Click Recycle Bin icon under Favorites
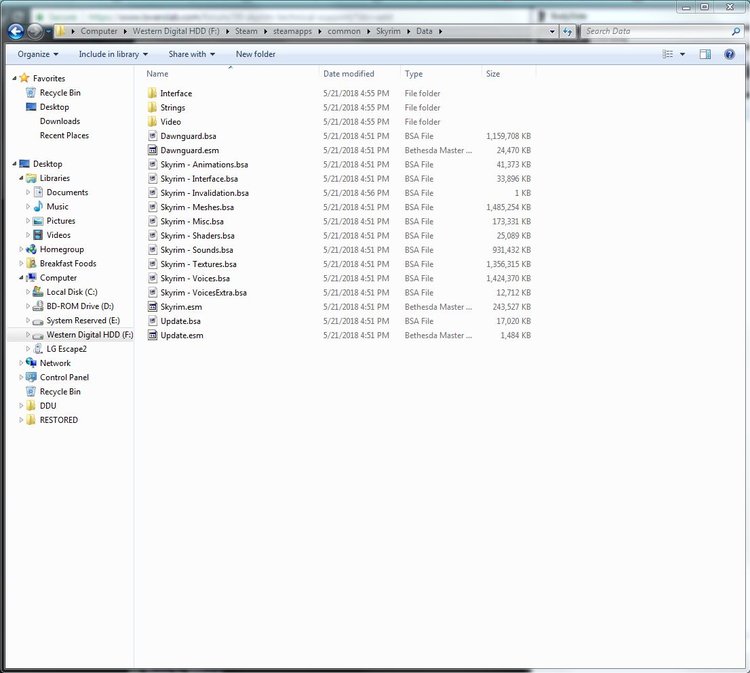The height and width of the screenshot is (673, 750). (31, 92)
